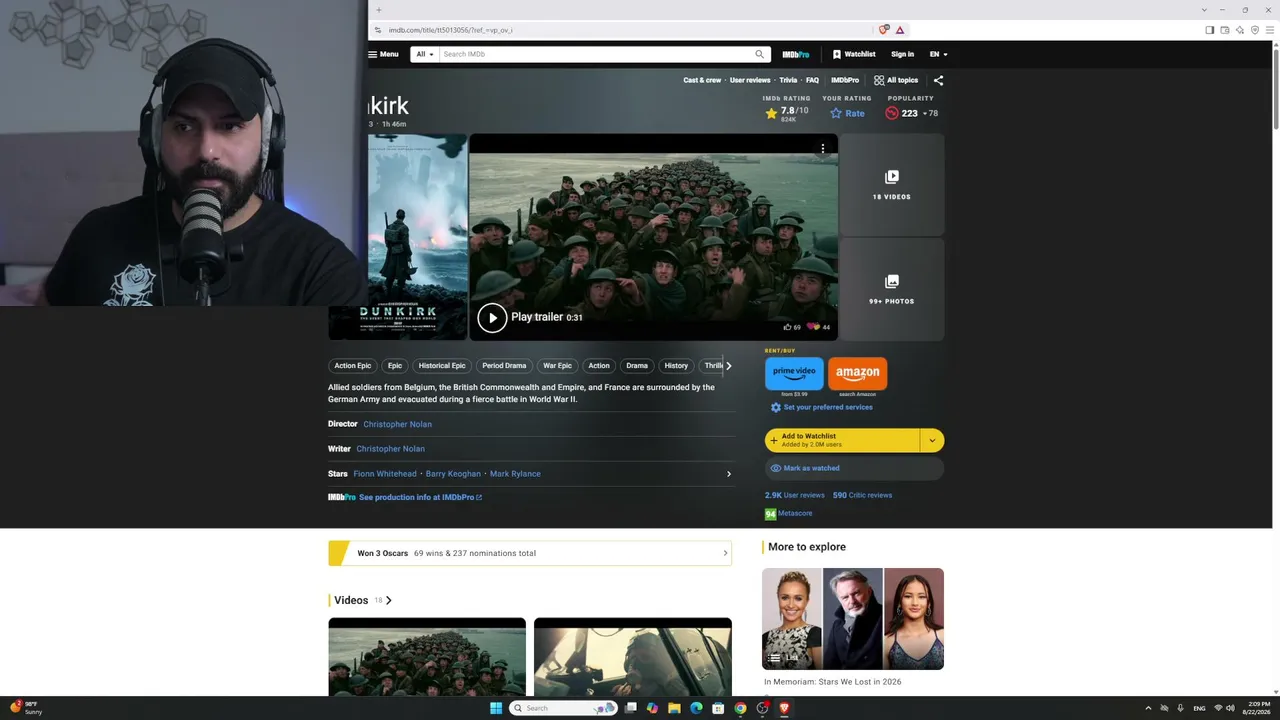Open the Trivia section link
Viewport: 1280px width, 720px height.
[x=788, y=80]
